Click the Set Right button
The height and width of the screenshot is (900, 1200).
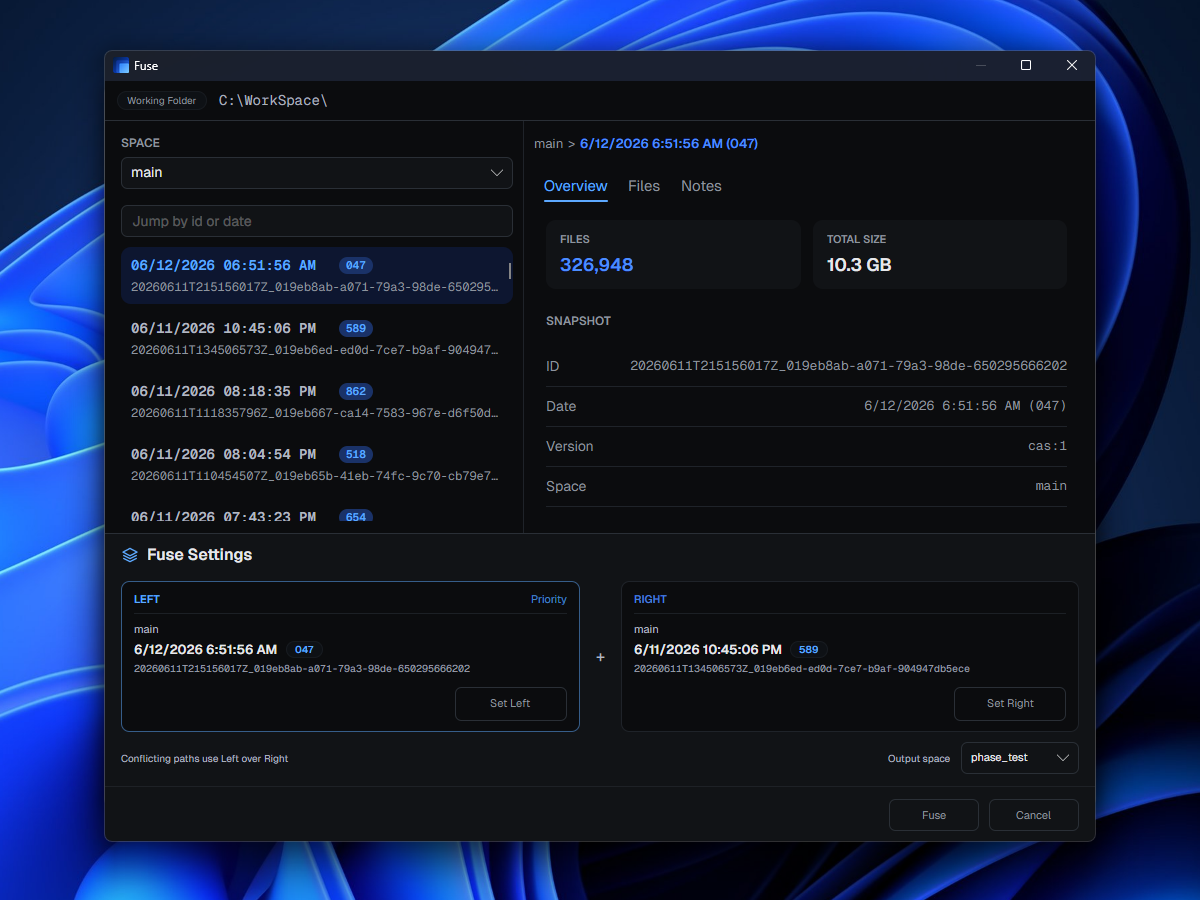pos(1010,704)
